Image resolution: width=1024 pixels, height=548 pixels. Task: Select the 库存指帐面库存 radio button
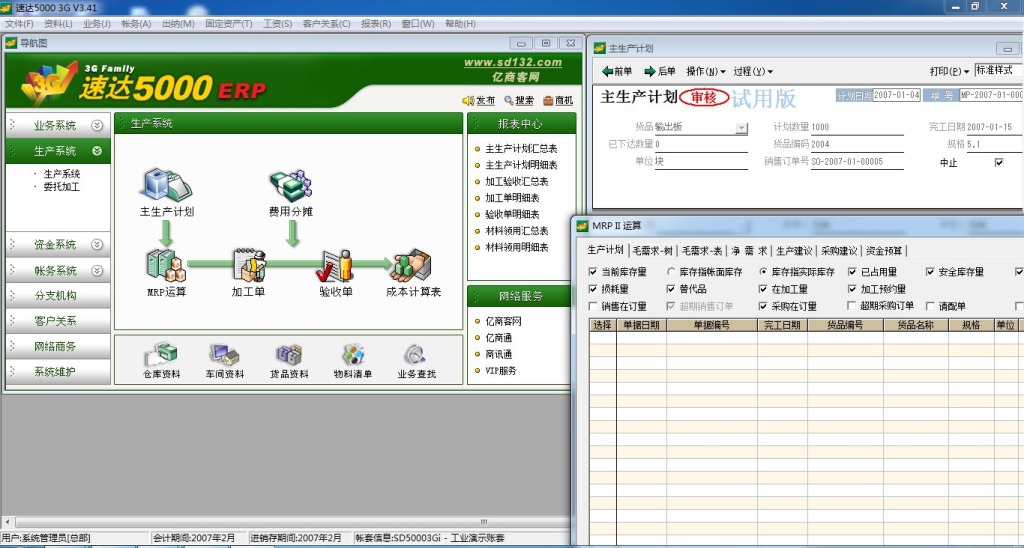point(671,272)
